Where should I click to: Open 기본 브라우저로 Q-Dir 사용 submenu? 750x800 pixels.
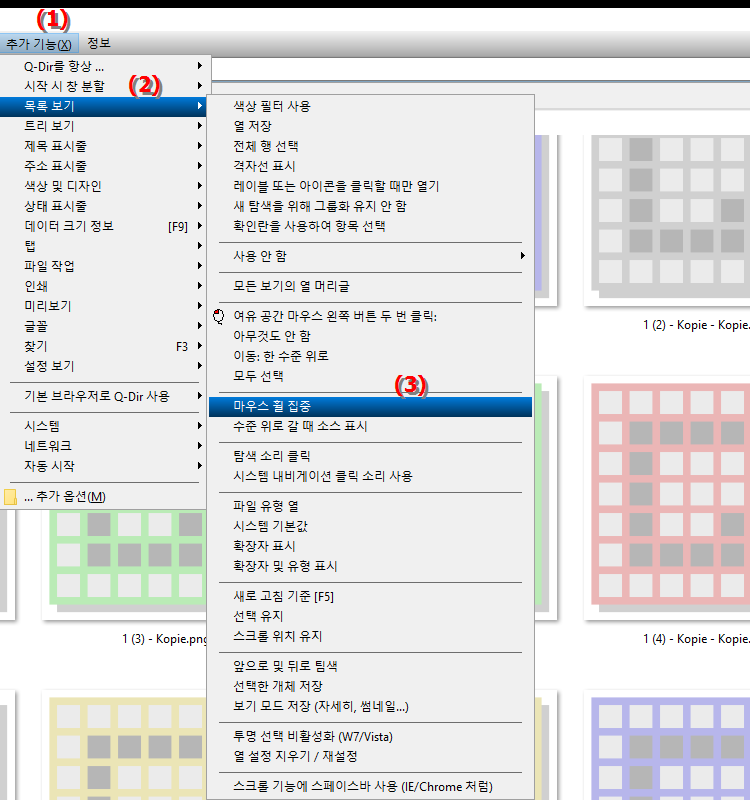point(104,396)
